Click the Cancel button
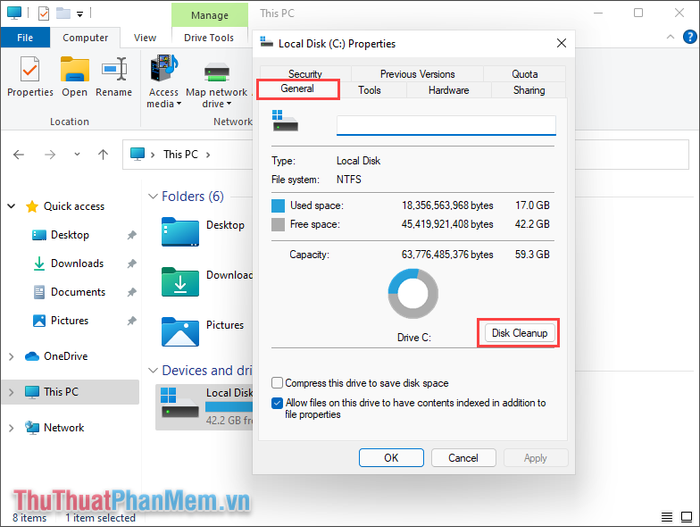This screenshot has height=527, width=700. tap(463, 458)
